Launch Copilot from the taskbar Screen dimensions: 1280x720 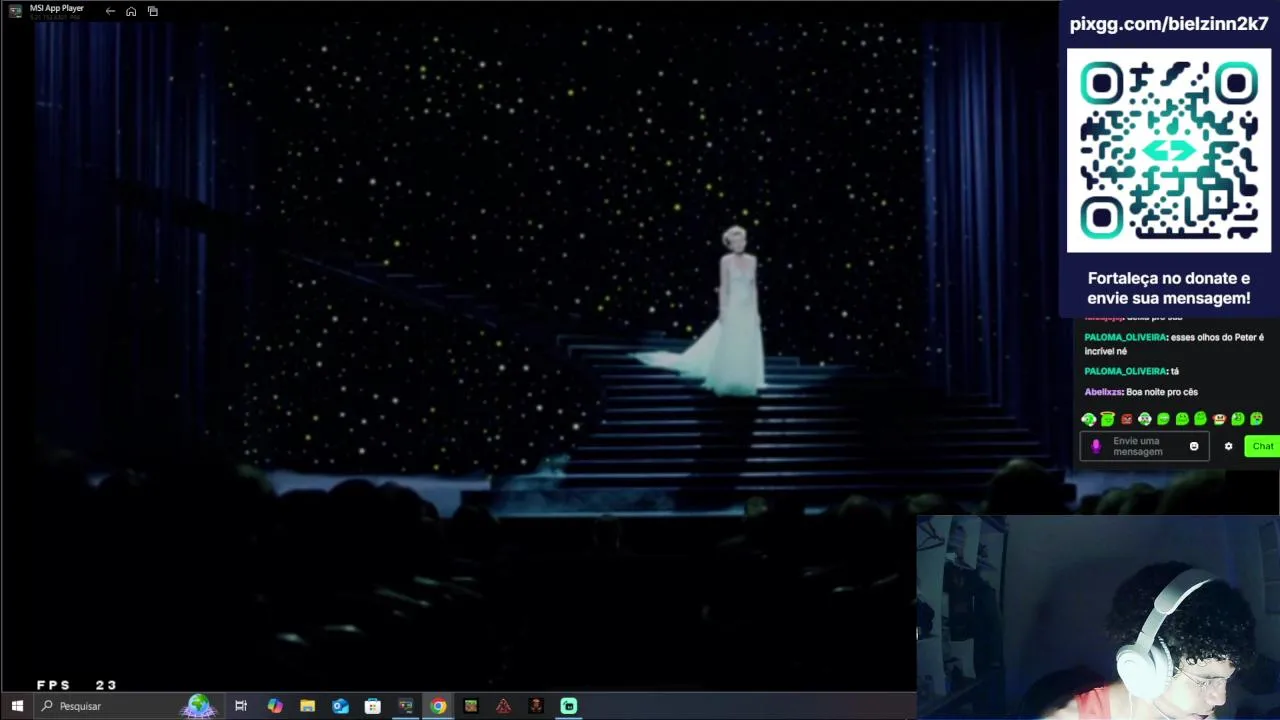pos(275,706)
